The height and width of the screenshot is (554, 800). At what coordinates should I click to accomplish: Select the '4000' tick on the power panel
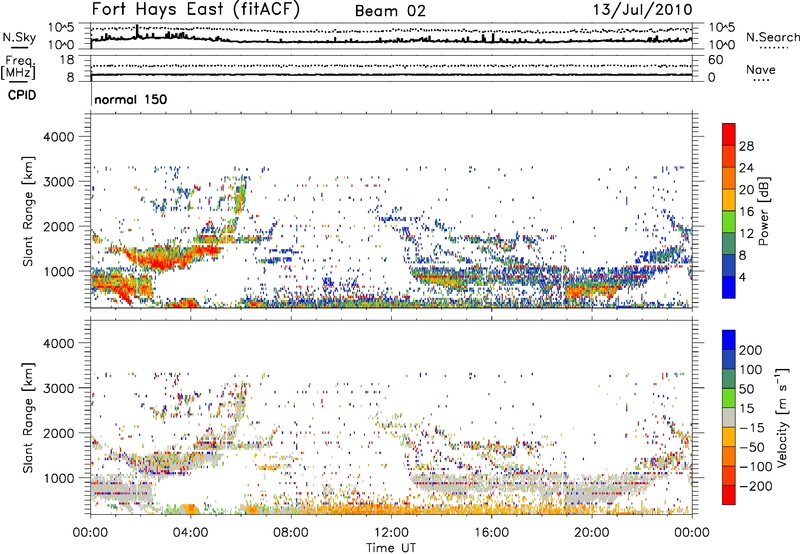[x=59, y=137]
